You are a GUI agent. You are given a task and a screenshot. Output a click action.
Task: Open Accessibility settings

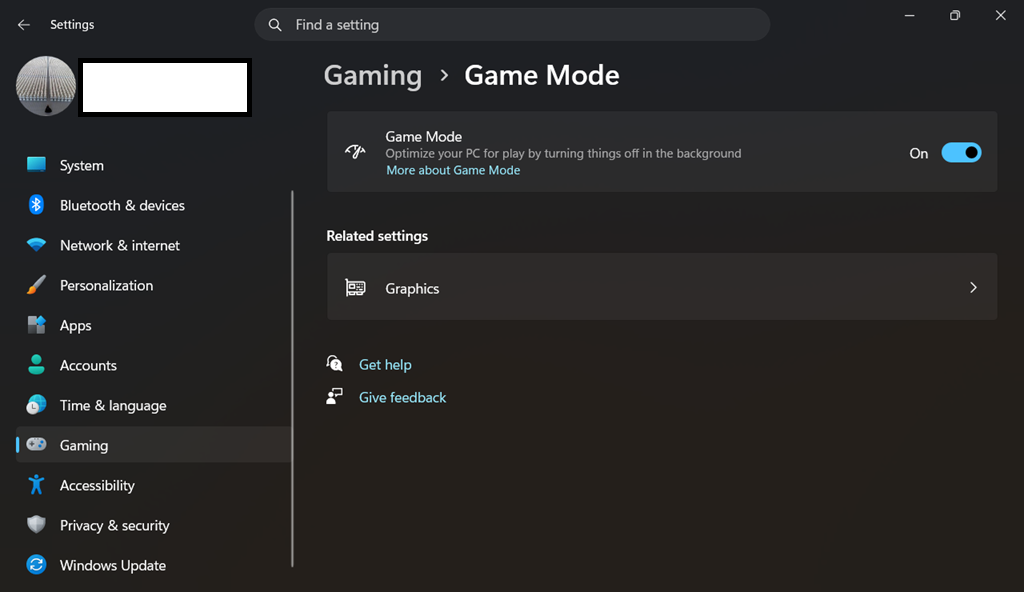[154, 485]
